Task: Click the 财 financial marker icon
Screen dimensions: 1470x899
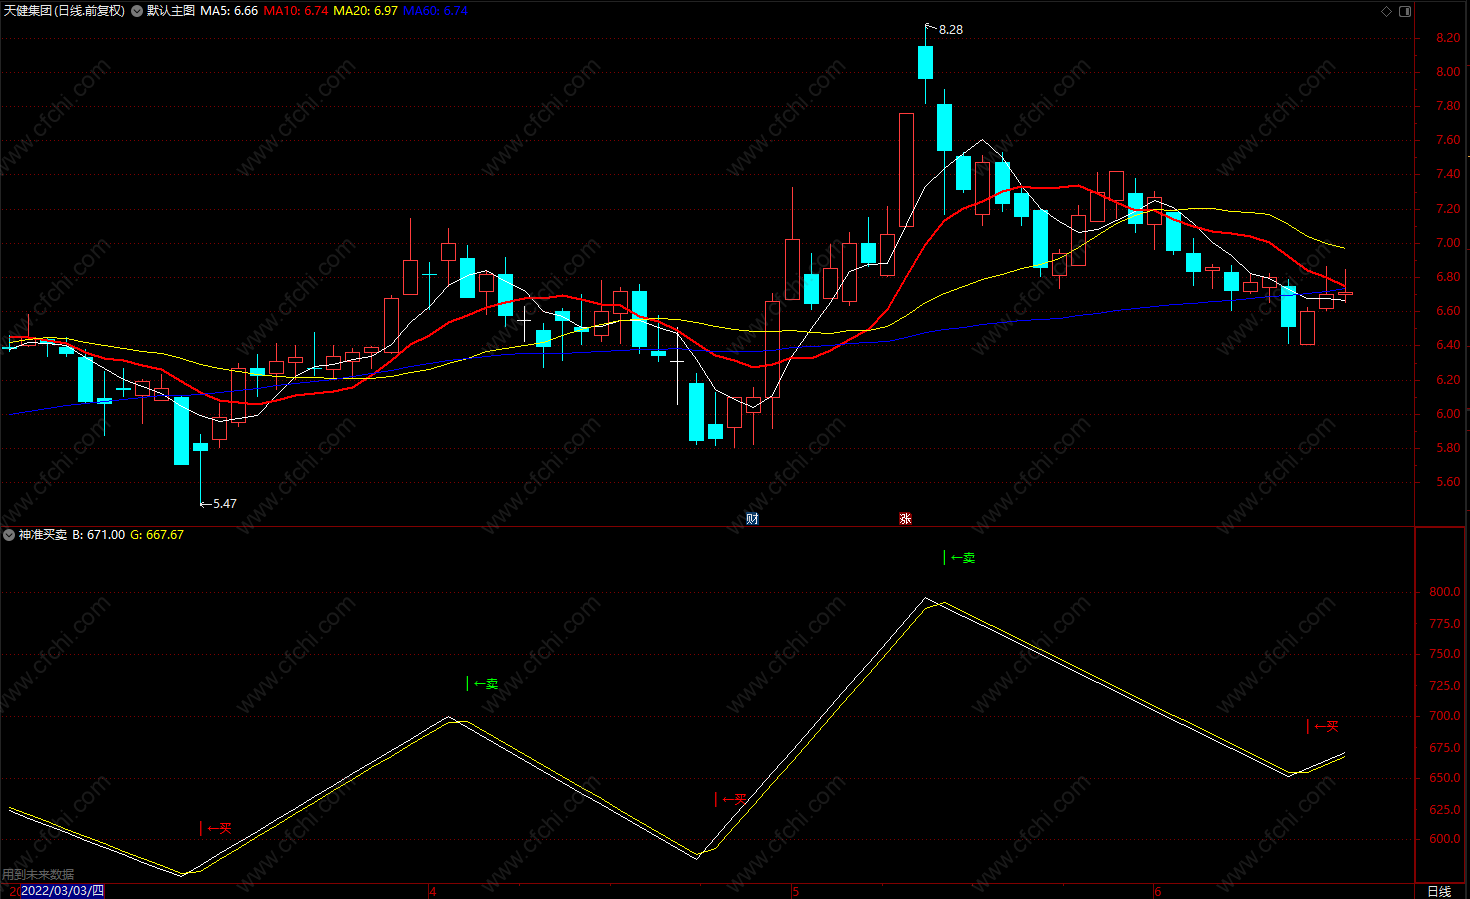Action: click(x=752, y=518)
